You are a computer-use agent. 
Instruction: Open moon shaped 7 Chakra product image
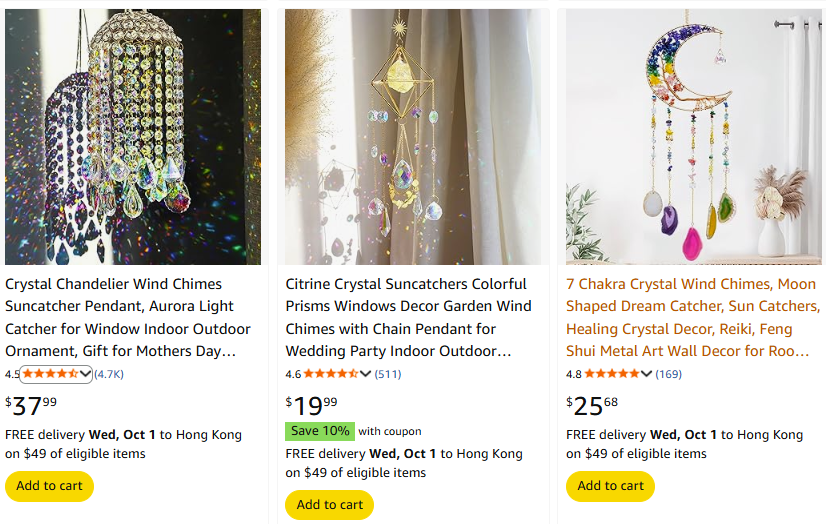(x=694, y=137)
